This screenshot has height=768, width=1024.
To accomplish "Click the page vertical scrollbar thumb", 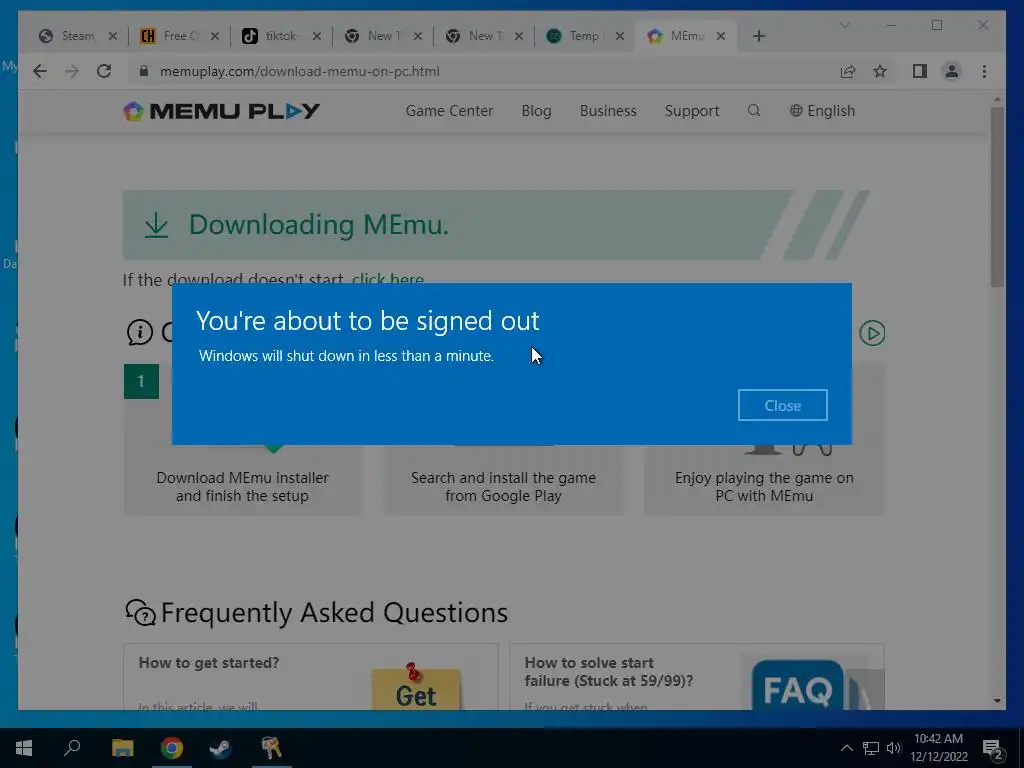I will coord(997,197).
